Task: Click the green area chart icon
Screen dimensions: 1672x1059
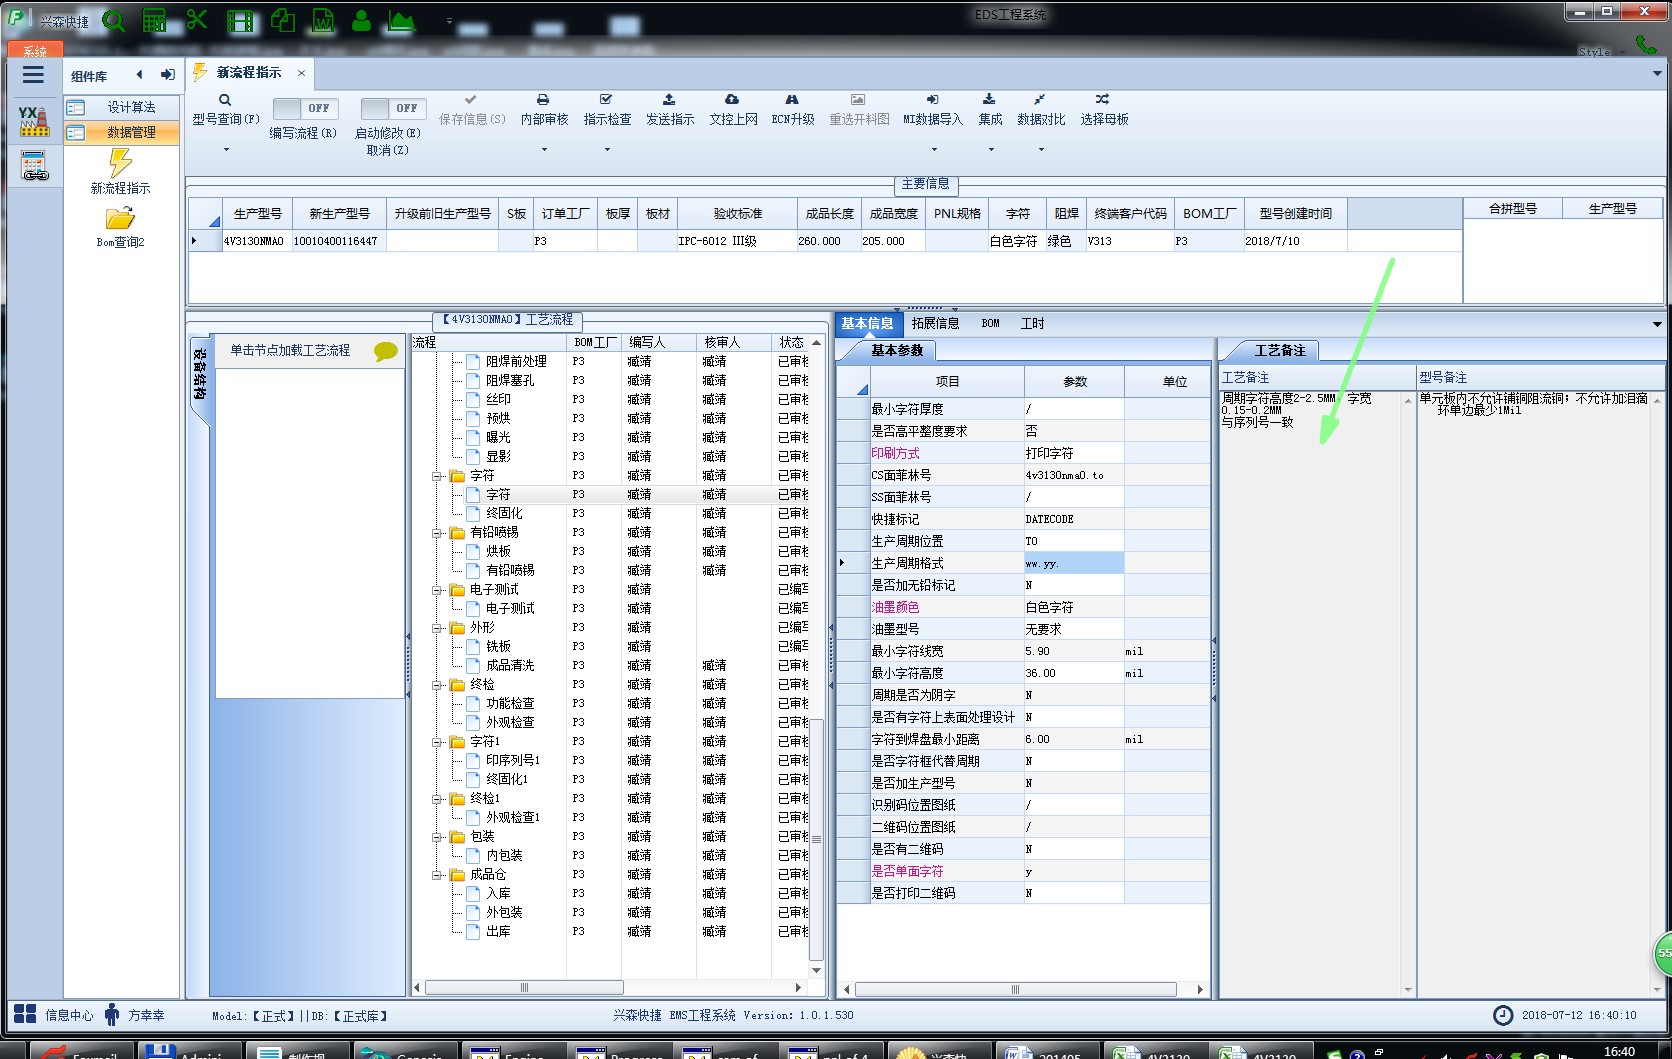Action: (401, 20)
